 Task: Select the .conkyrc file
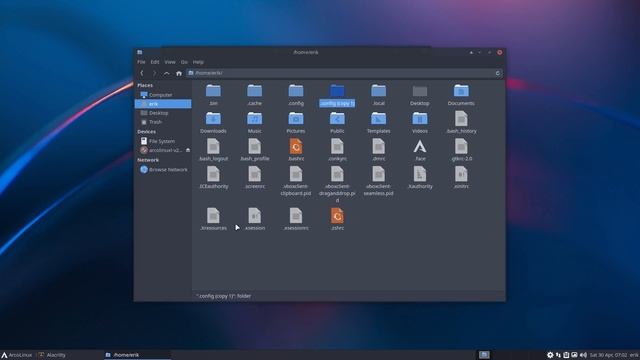pyautogui.click(x=337, y=150)
